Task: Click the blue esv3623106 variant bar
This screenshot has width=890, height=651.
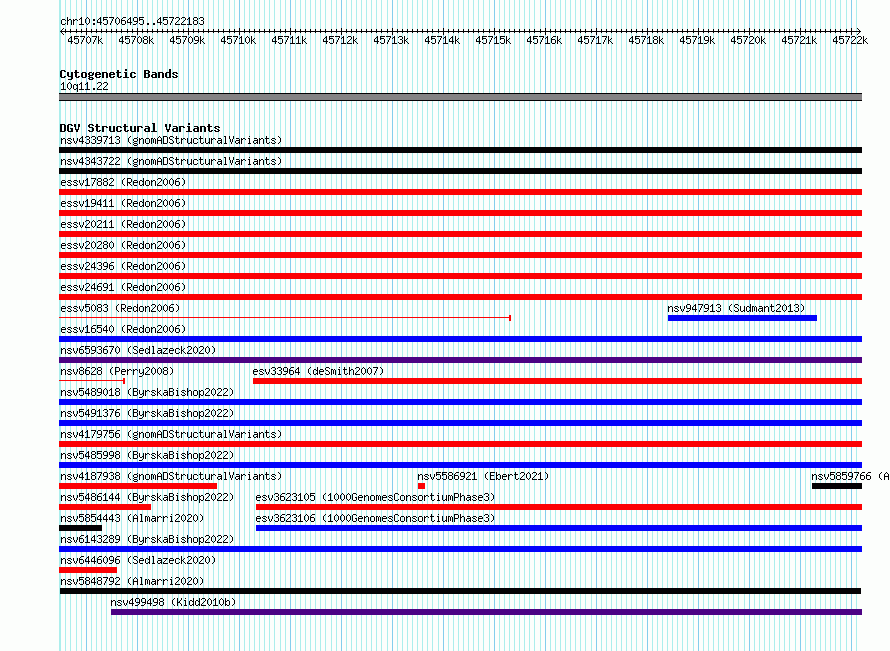Action: pyautogui.click(x=559, y=528)
